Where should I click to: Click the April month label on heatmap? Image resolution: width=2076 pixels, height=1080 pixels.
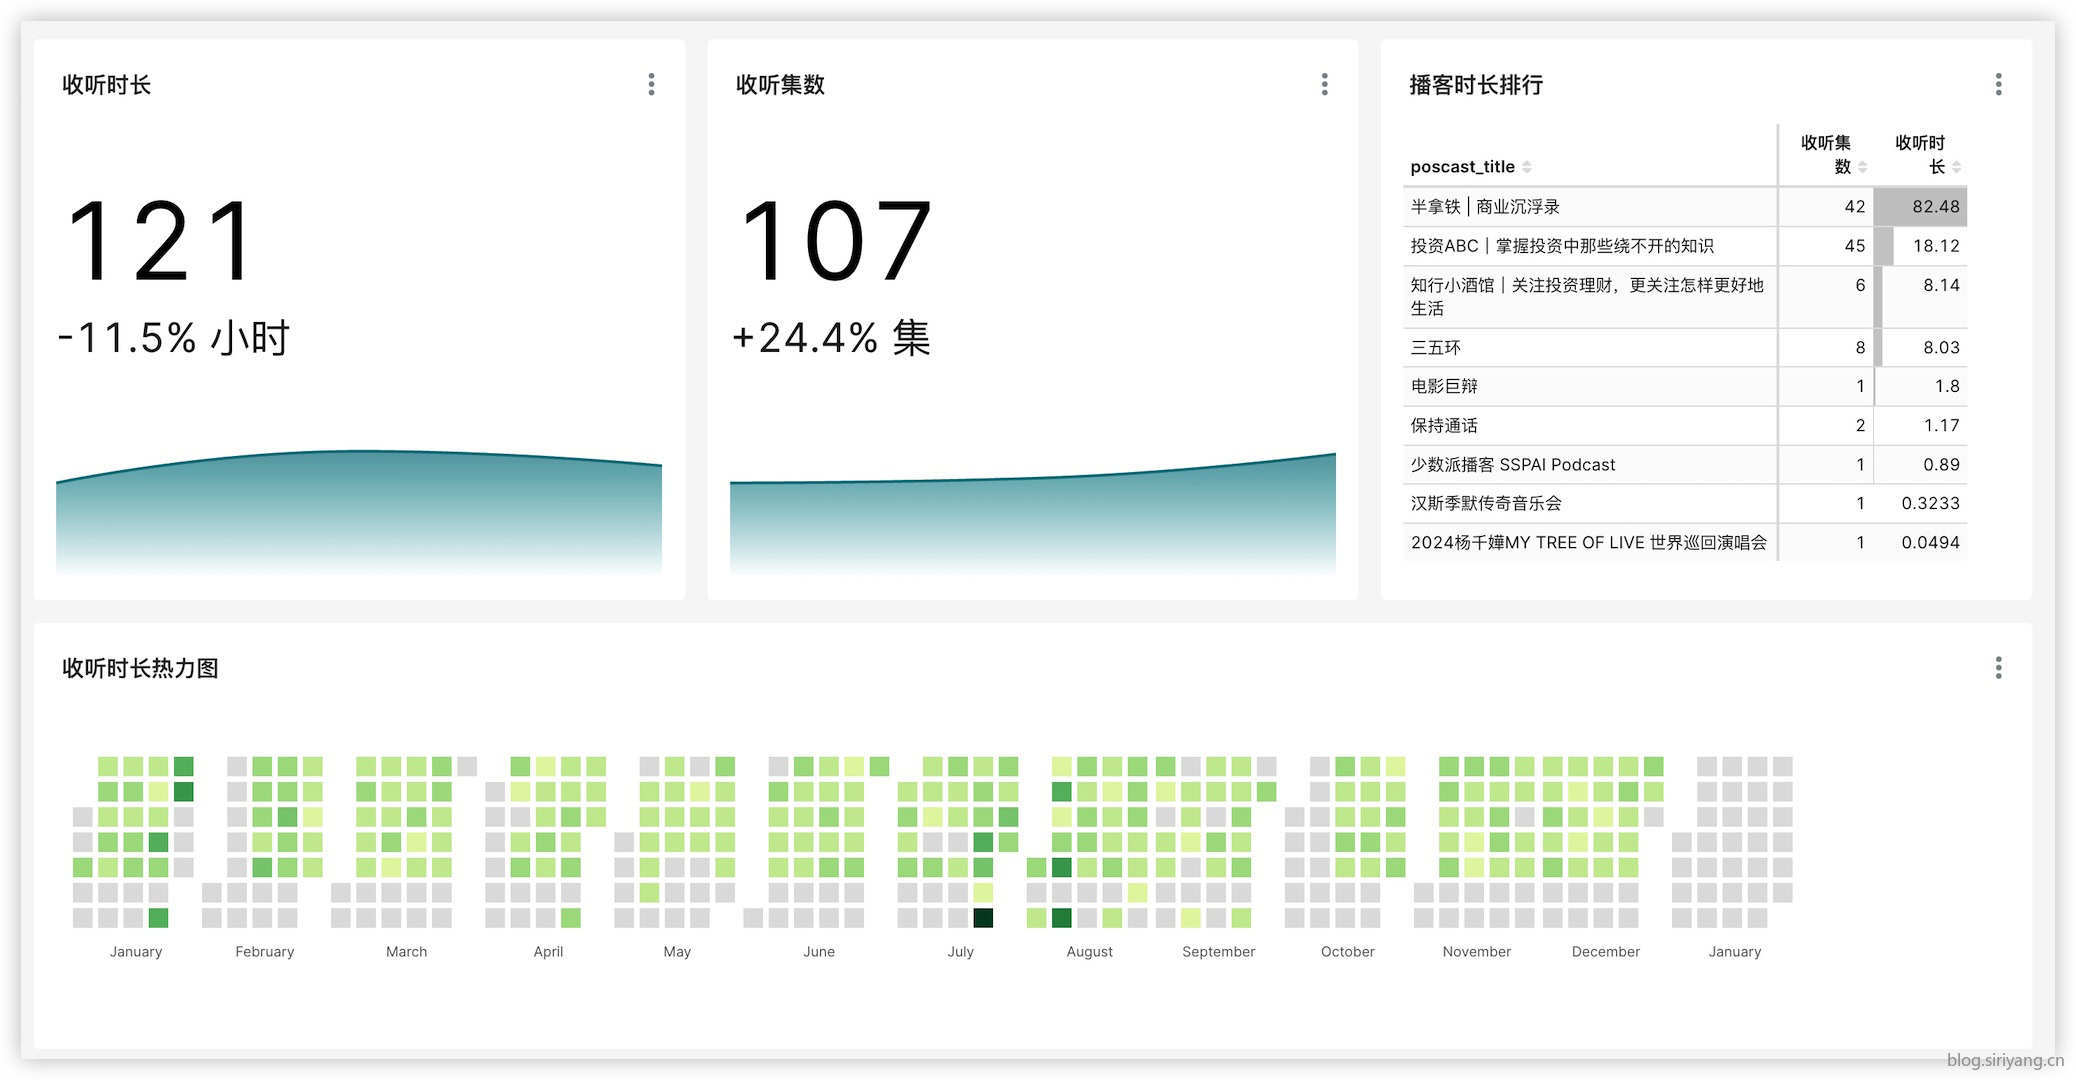(548, 952)
